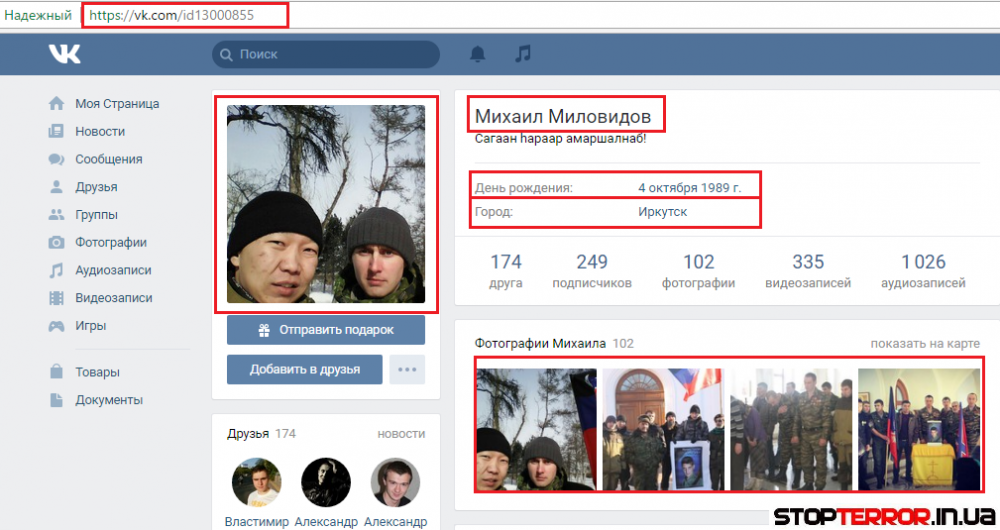Click the показать на карте link

[925, 344]
